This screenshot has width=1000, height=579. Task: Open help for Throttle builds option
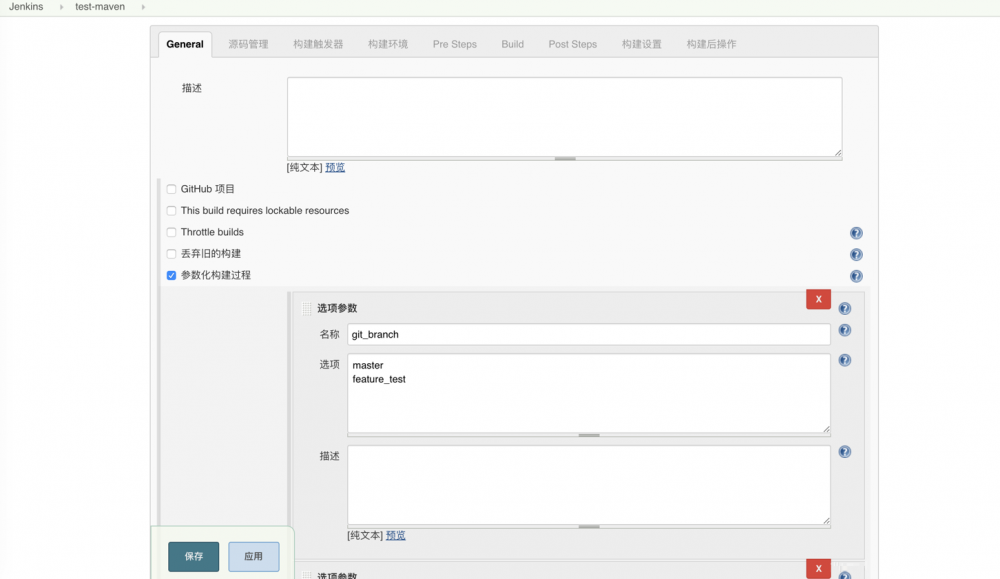click(x=856, y=232)
